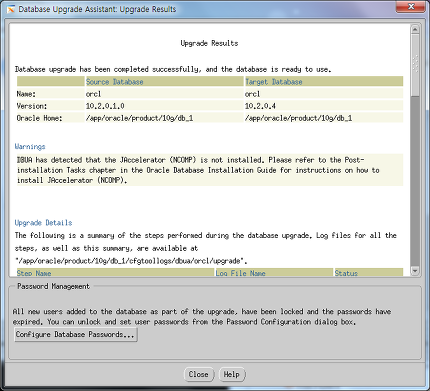Click the Password Management group label

click(x=53, y=286)
